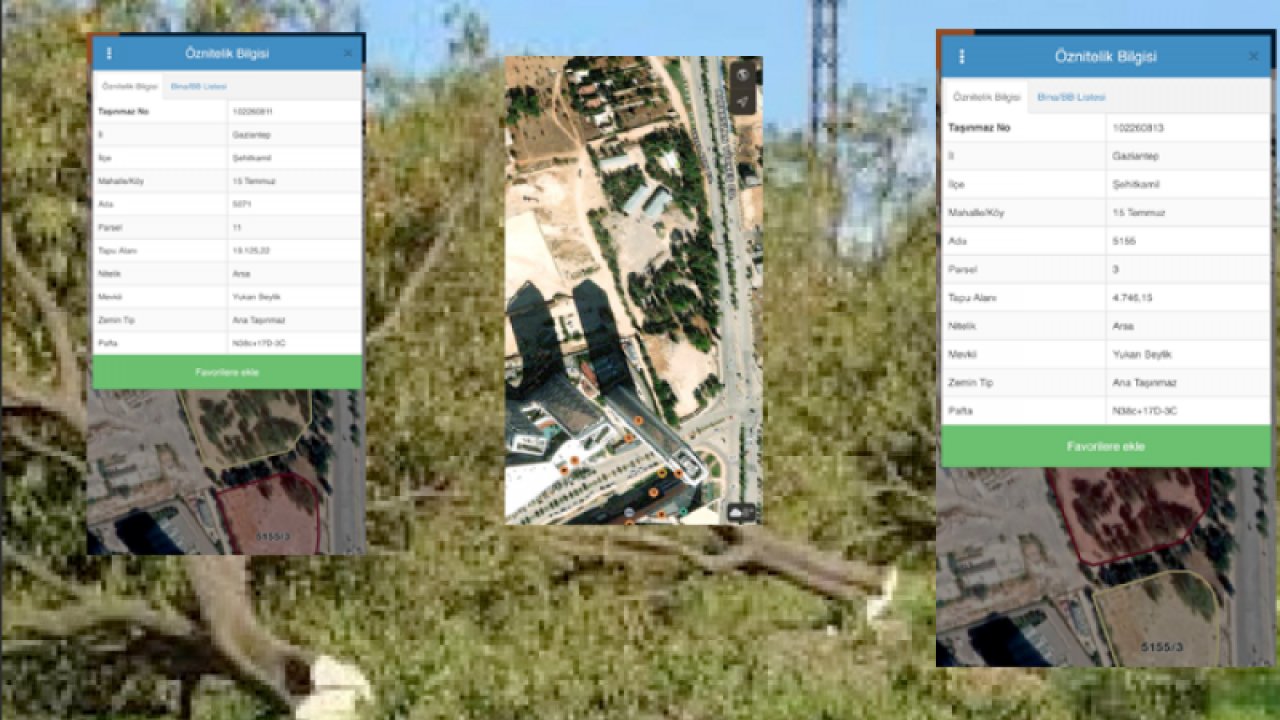
Task: Select Öznitelik Bilgisi tab in left panel
Action: [x=130, y=87]
